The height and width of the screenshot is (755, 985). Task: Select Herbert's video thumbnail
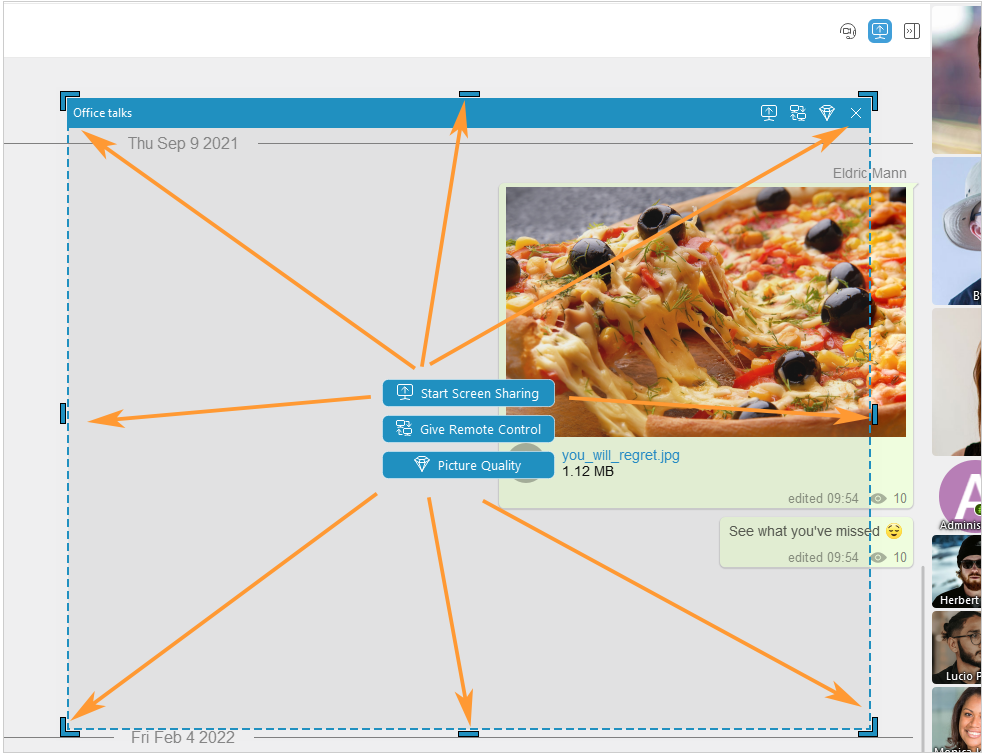click(x=957, y=571)
